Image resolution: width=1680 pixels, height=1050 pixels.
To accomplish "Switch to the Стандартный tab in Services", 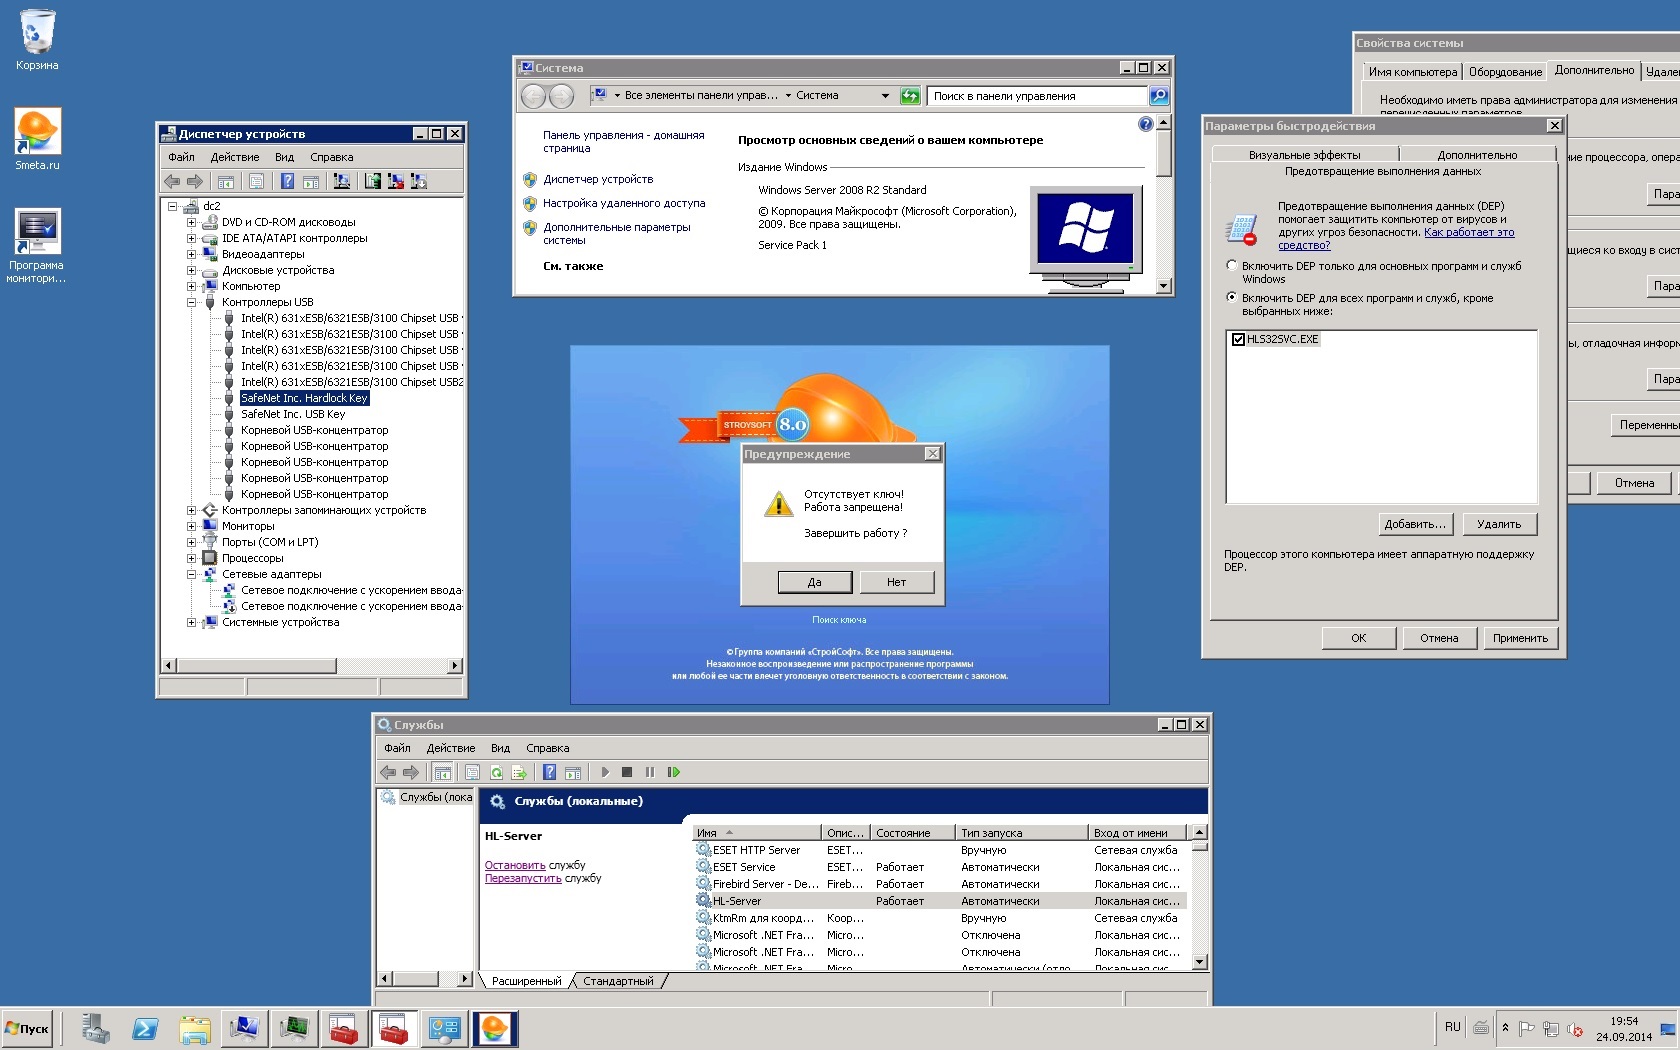I will (x=618, y=981).
